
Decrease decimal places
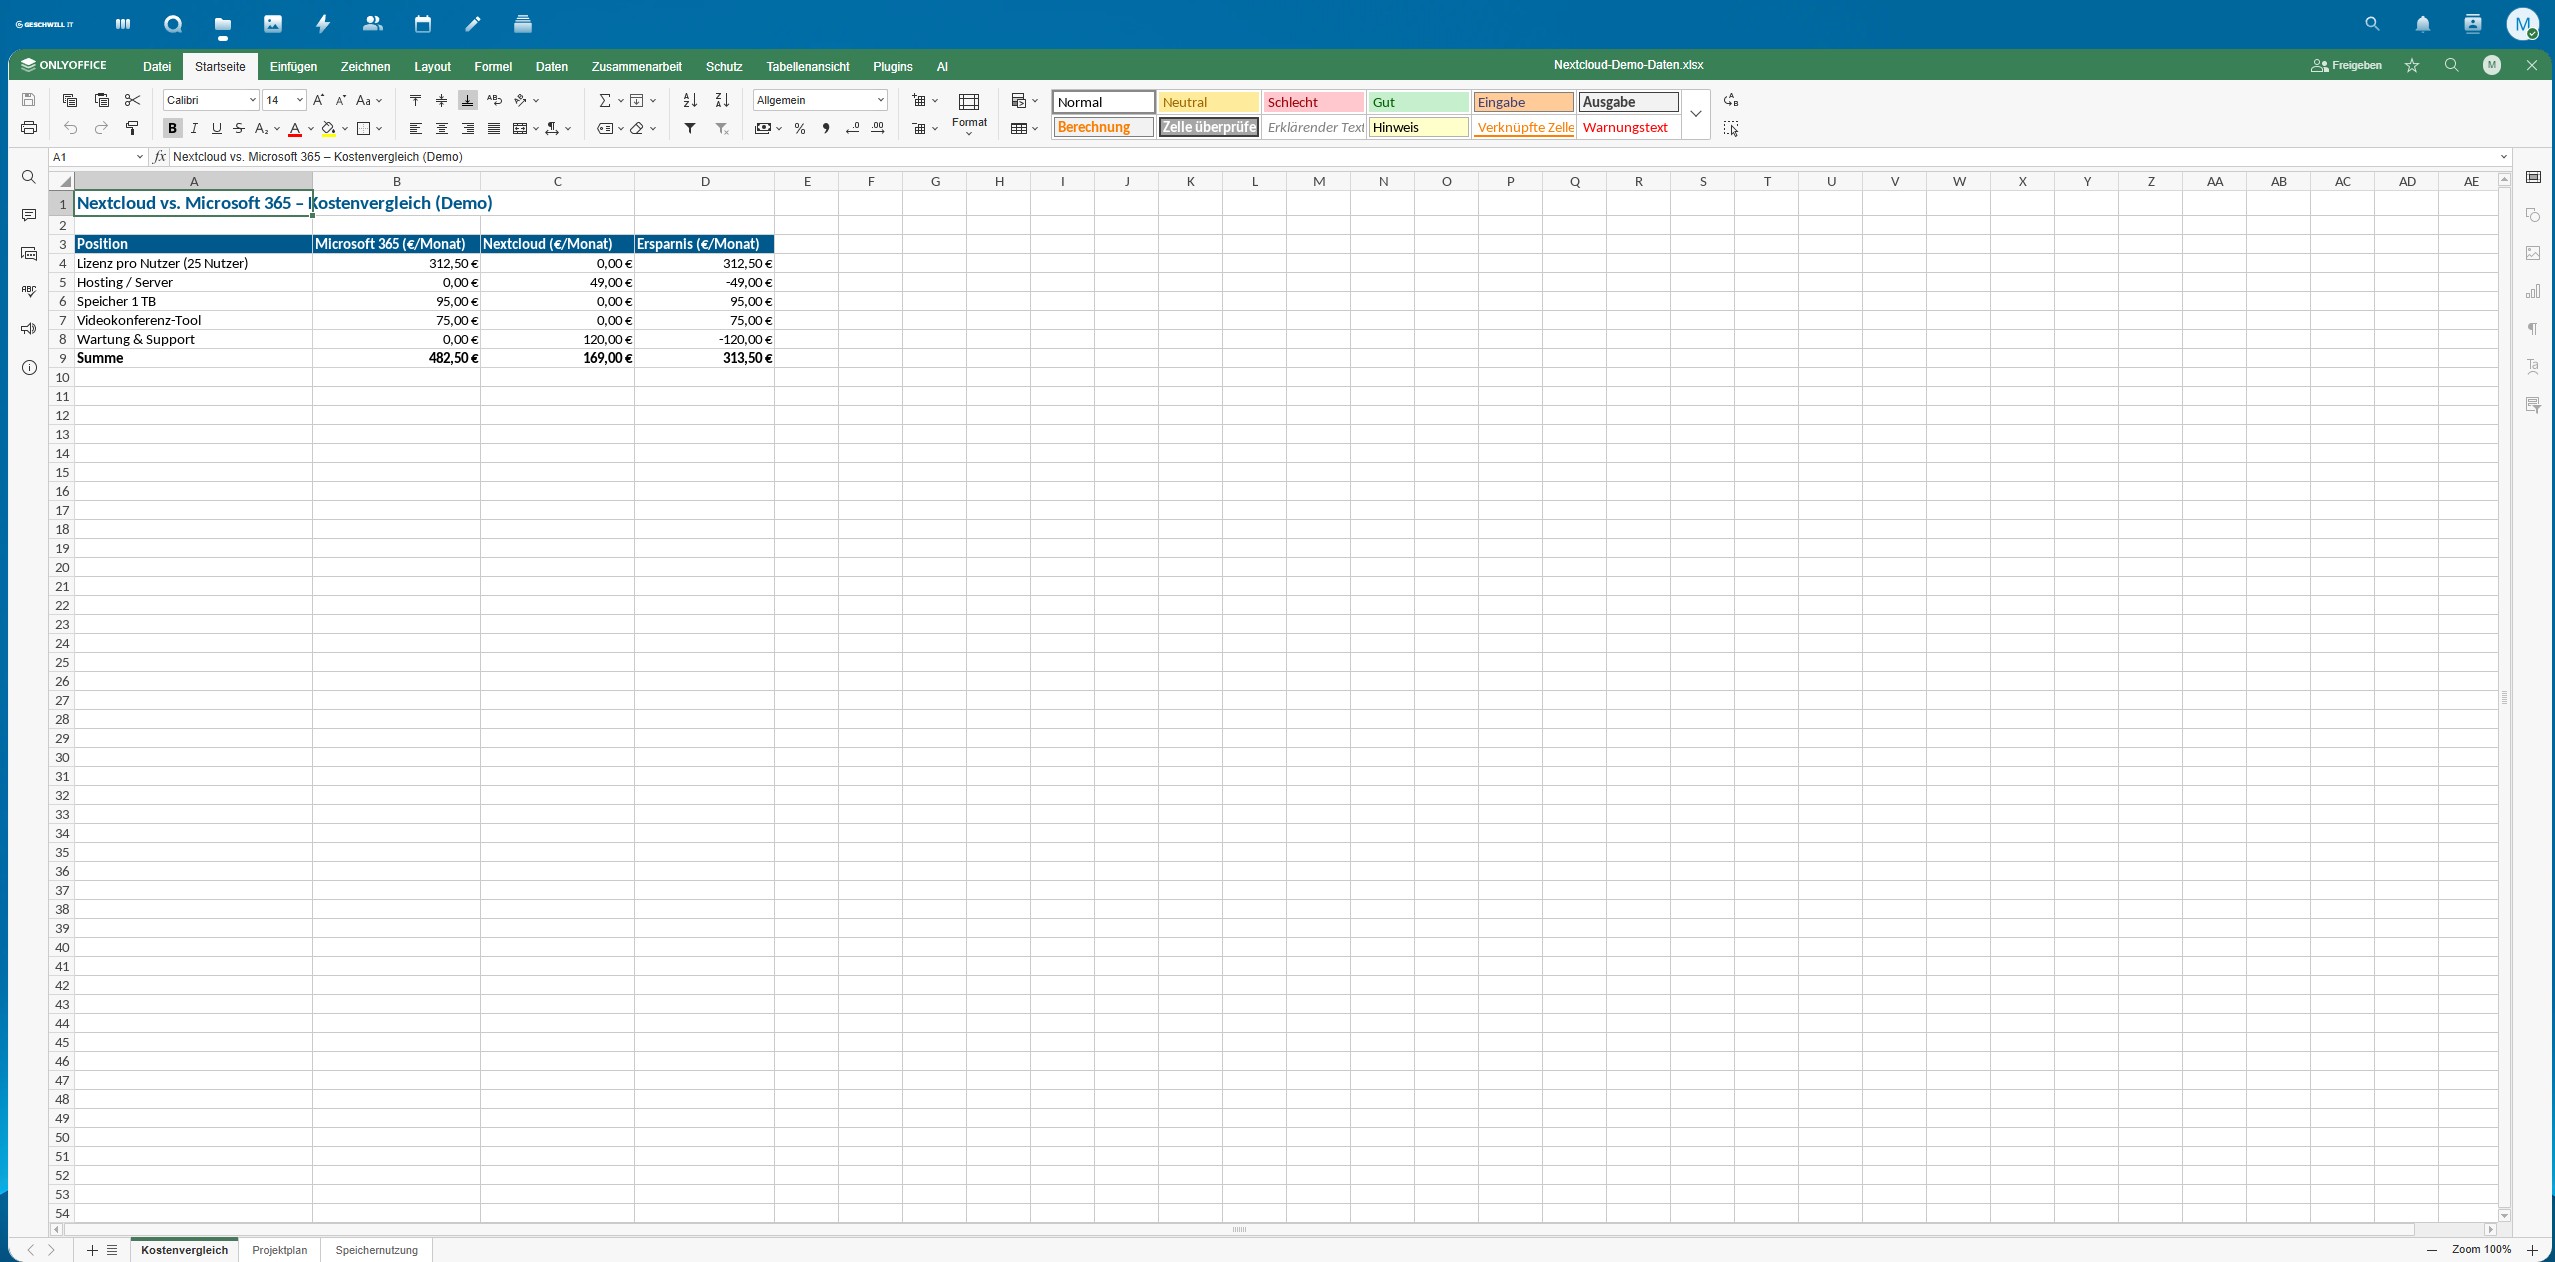click(x=852, y=128)
